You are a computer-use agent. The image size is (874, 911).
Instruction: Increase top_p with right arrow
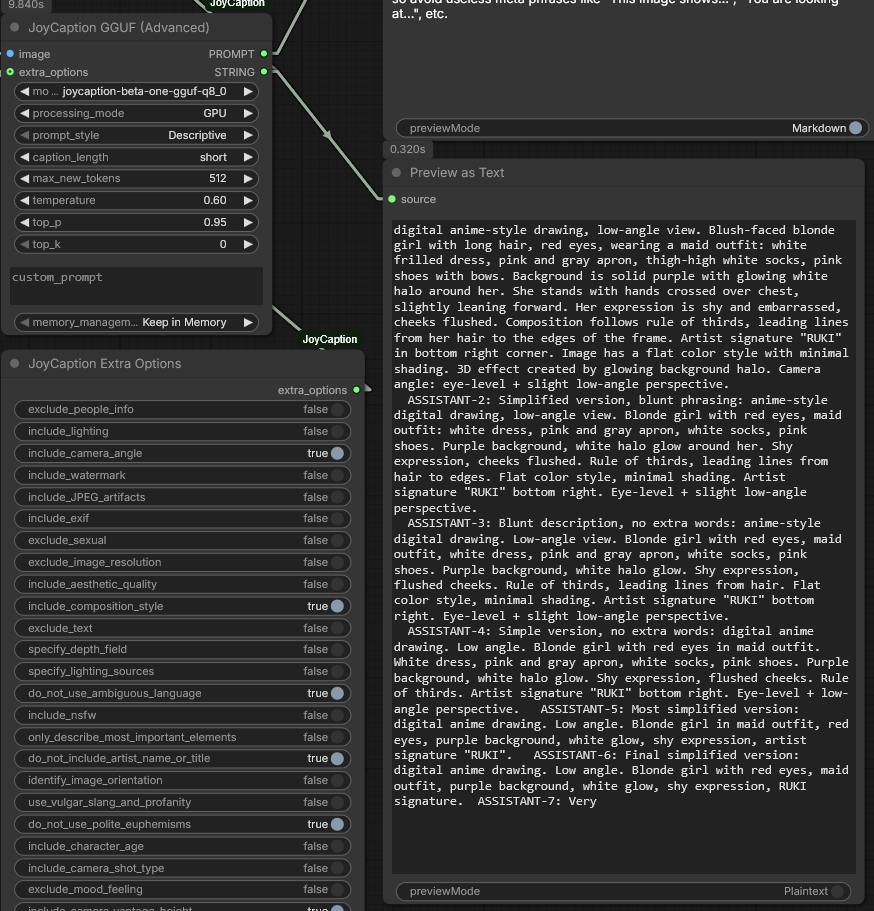tap(248, 223)
